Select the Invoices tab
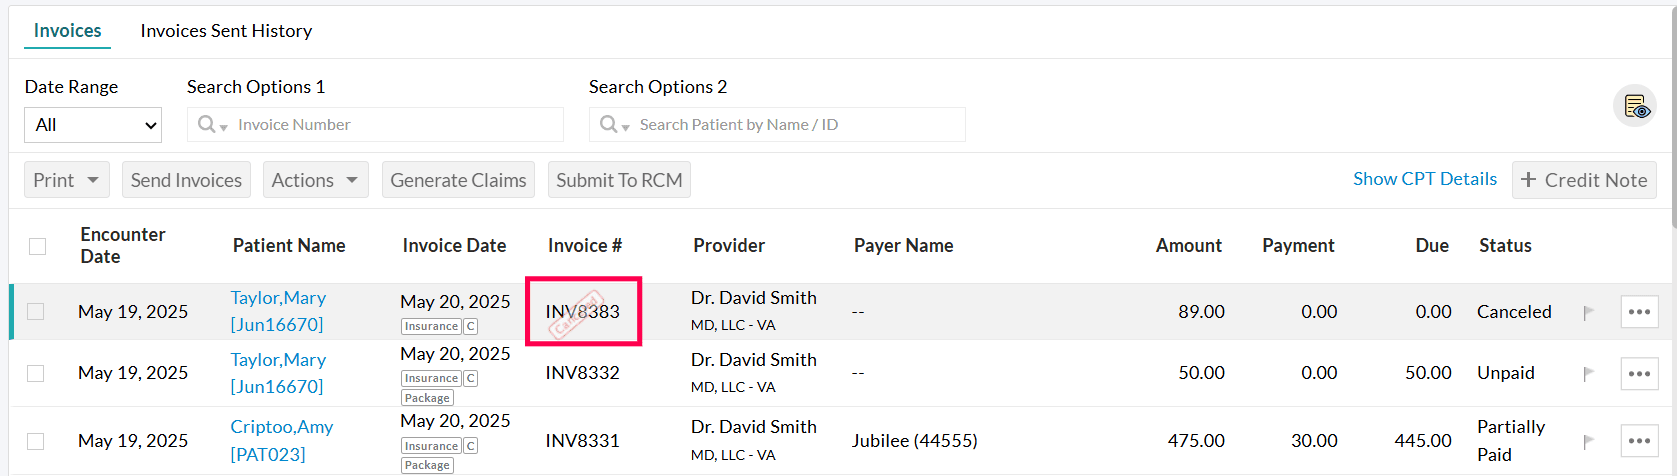Viewport: 1677px width, 476px height. point(67,31)
